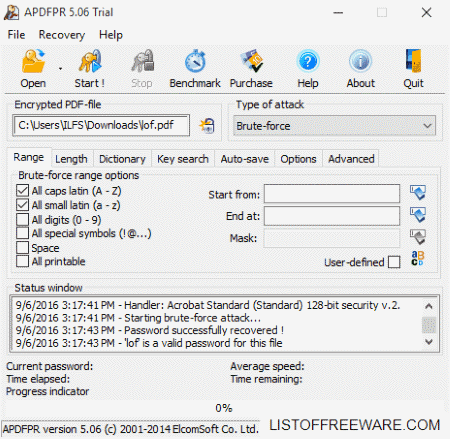Click the Start from input field
Viewport: 450px width, 439px height.
pos(332,194)
